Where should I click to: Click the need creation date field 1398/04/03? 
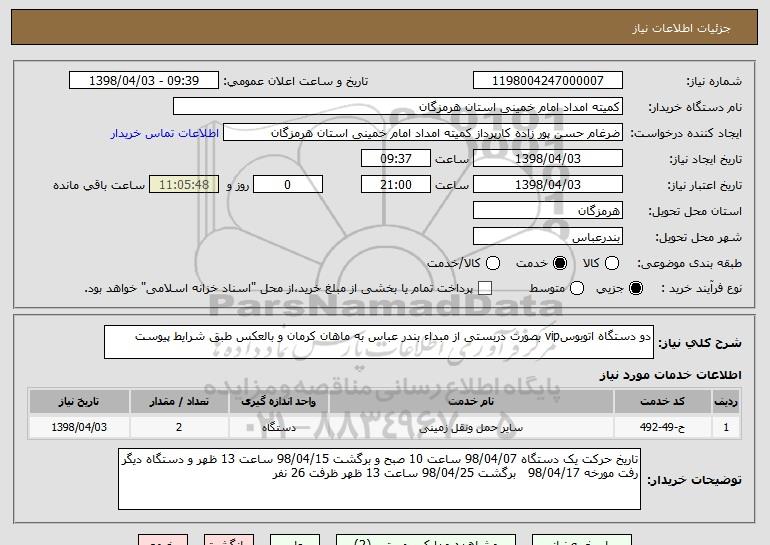pyautogui.click(x=548, y=159)
